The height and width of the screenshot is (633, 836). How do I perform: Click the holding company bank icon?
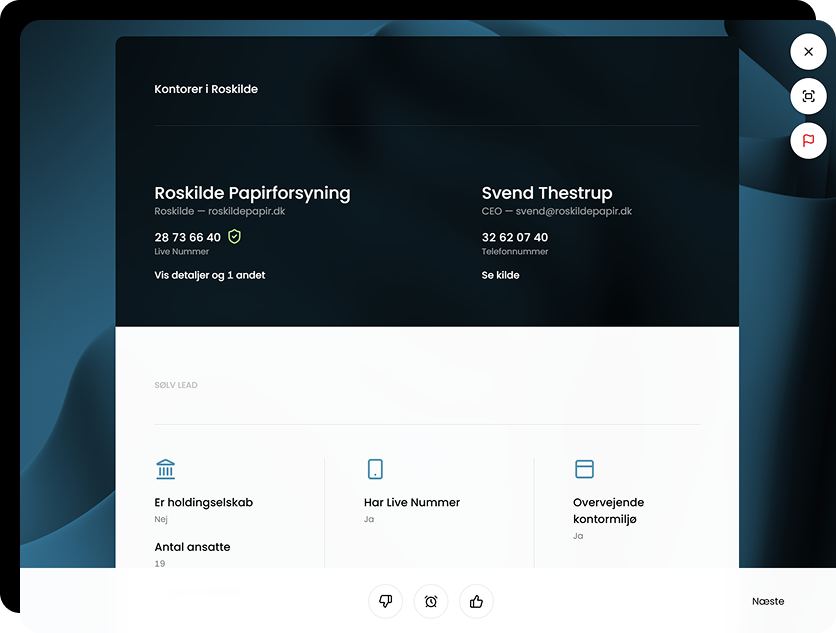point(166,469)
